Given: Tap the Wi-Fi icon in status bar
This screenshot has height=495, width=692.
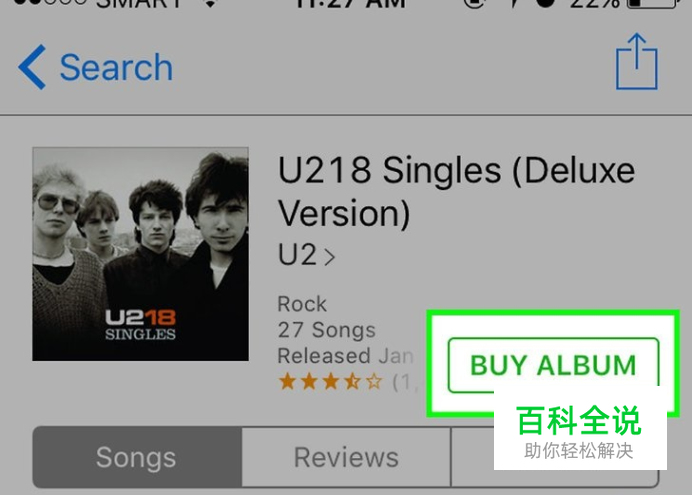Looking at the screenshot, I should coord(211,4).
